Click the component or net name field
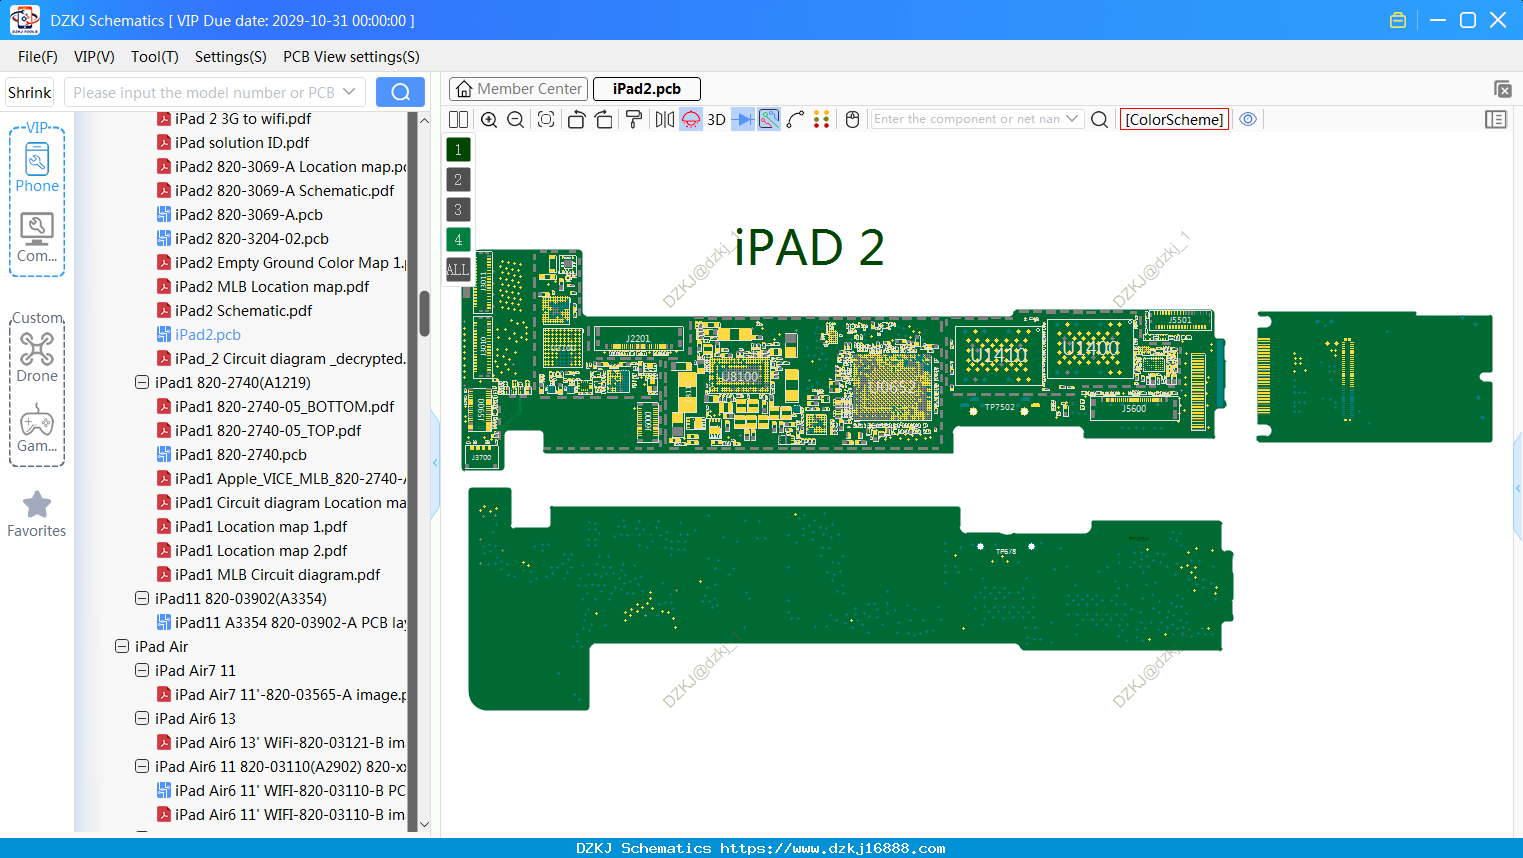This screenshot has height=858, width=1523. coord(976,119)
